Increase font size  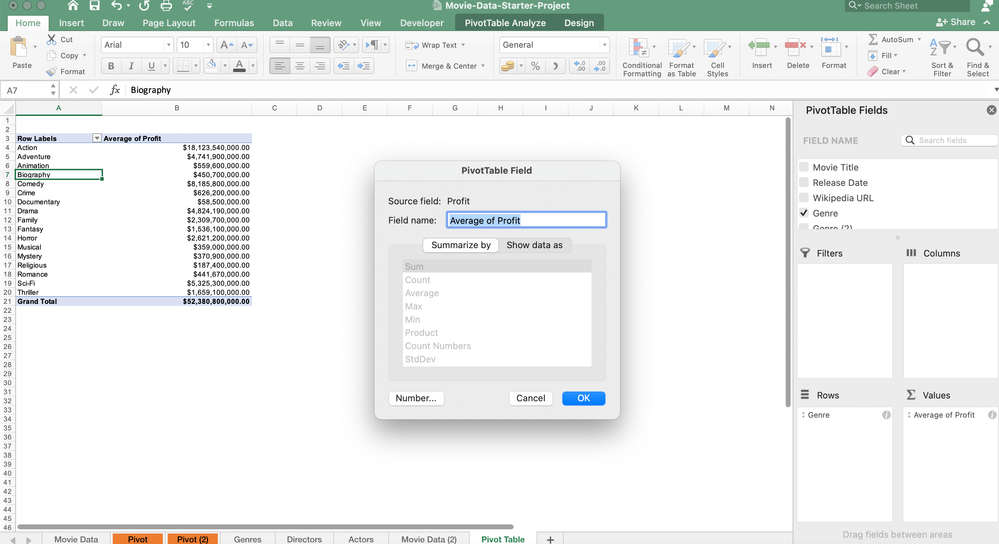pos(226,45)
